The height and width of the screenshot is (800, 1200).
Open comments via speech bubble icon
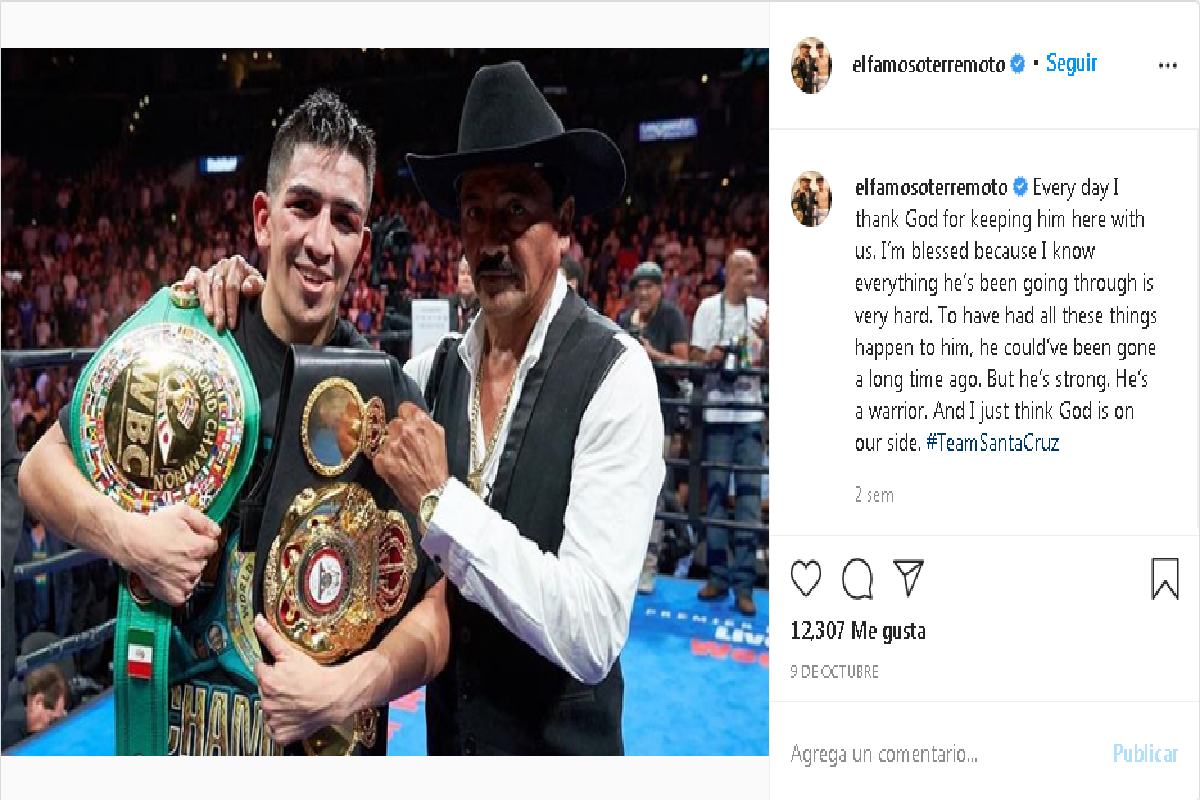point(857,579)
